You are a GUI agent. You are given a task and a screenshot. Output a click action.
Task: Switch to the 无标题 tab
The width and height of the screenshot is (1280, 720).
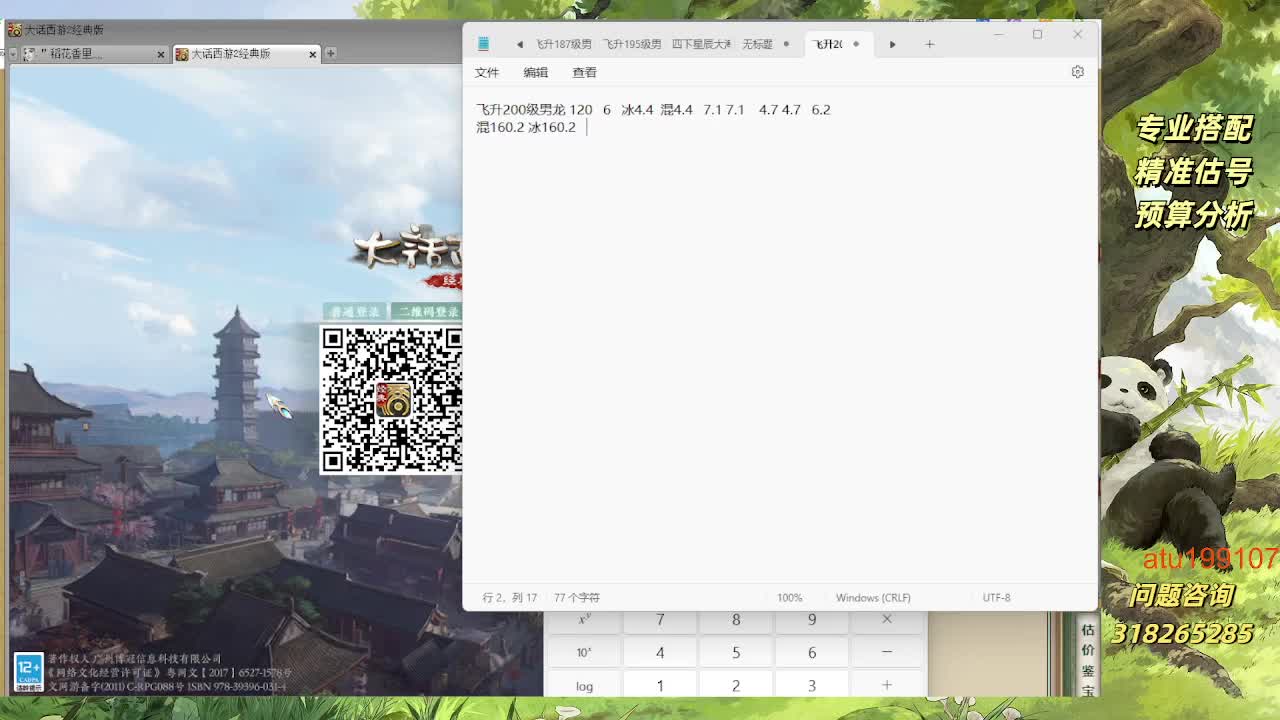pos(757,44)
